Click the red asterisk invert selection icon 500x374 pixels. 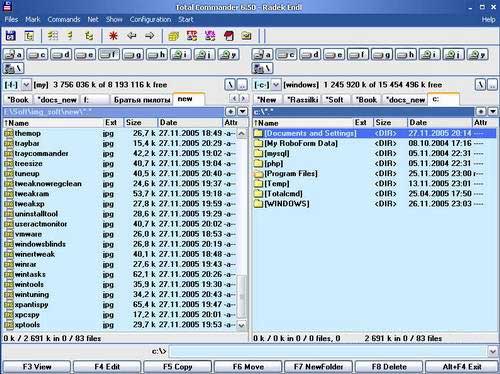coord(113,36)
